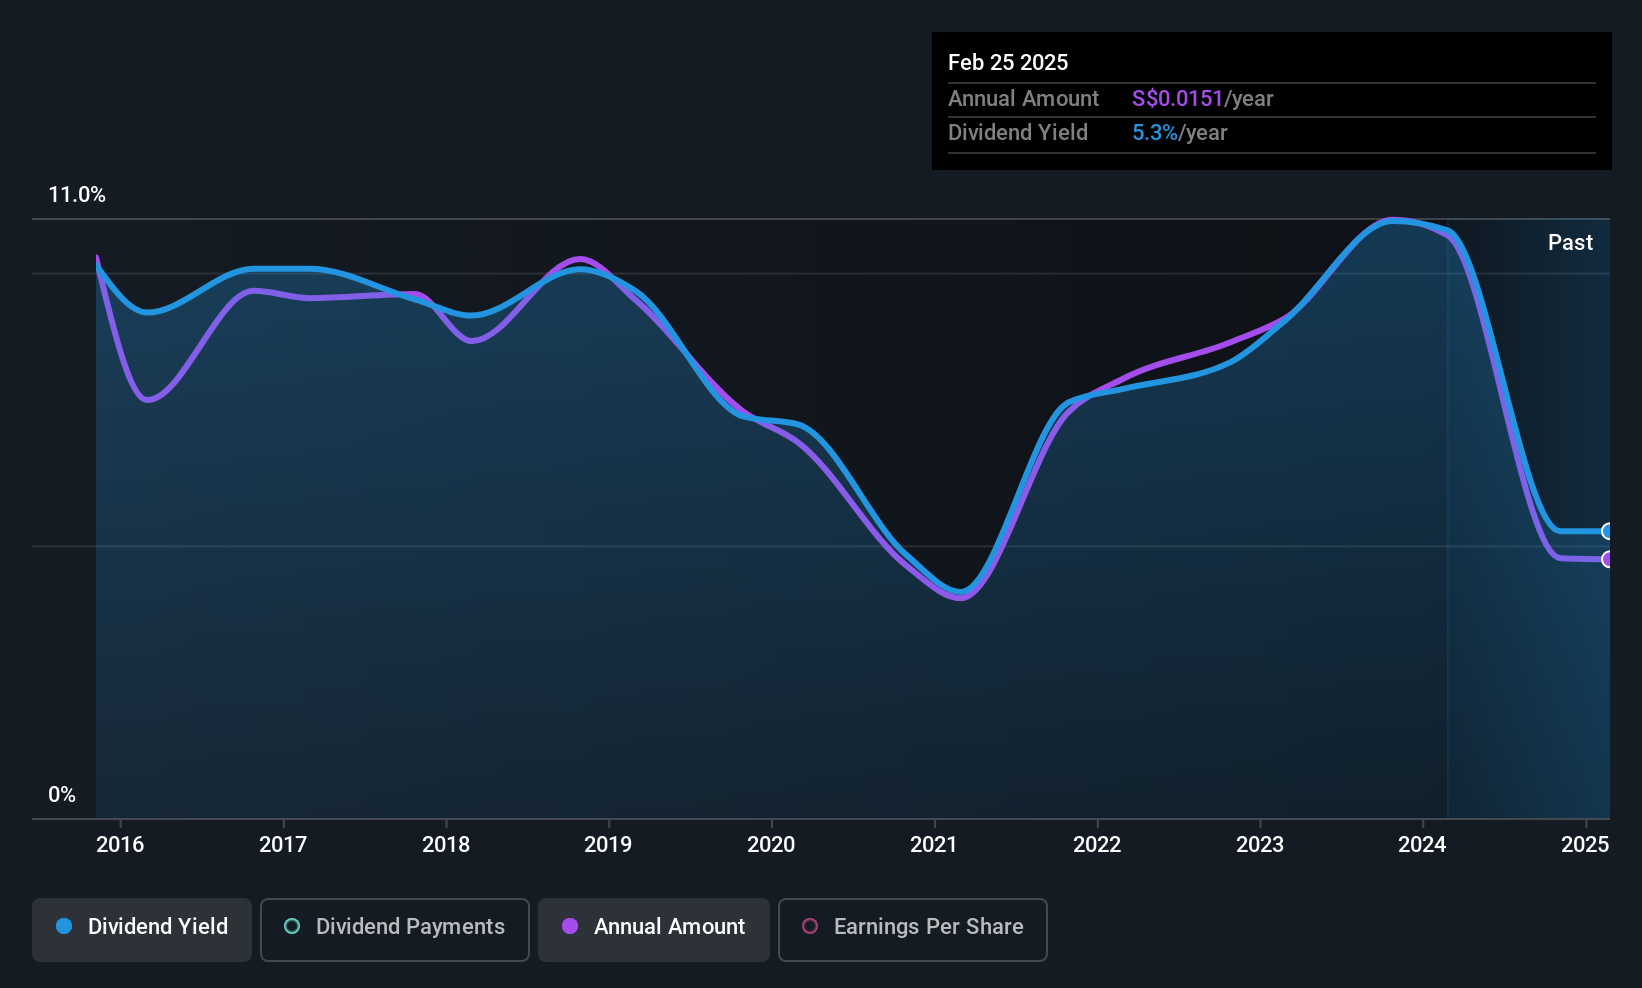This screenshot has height=988, width=1642.
Task: Click the 2025 x-axis label
Action: pyautogui.click(x=1585, y=844)
